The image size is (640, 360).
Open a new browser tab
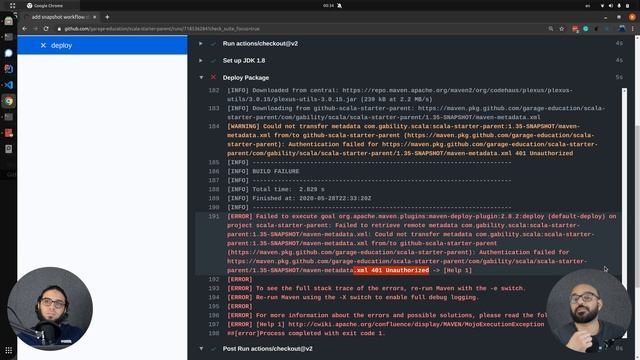[x=107, y=17]
